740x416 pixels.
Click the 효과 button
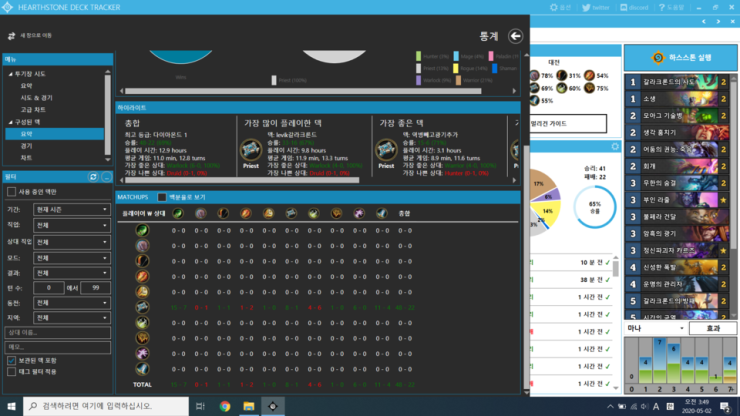pos(713,328)
